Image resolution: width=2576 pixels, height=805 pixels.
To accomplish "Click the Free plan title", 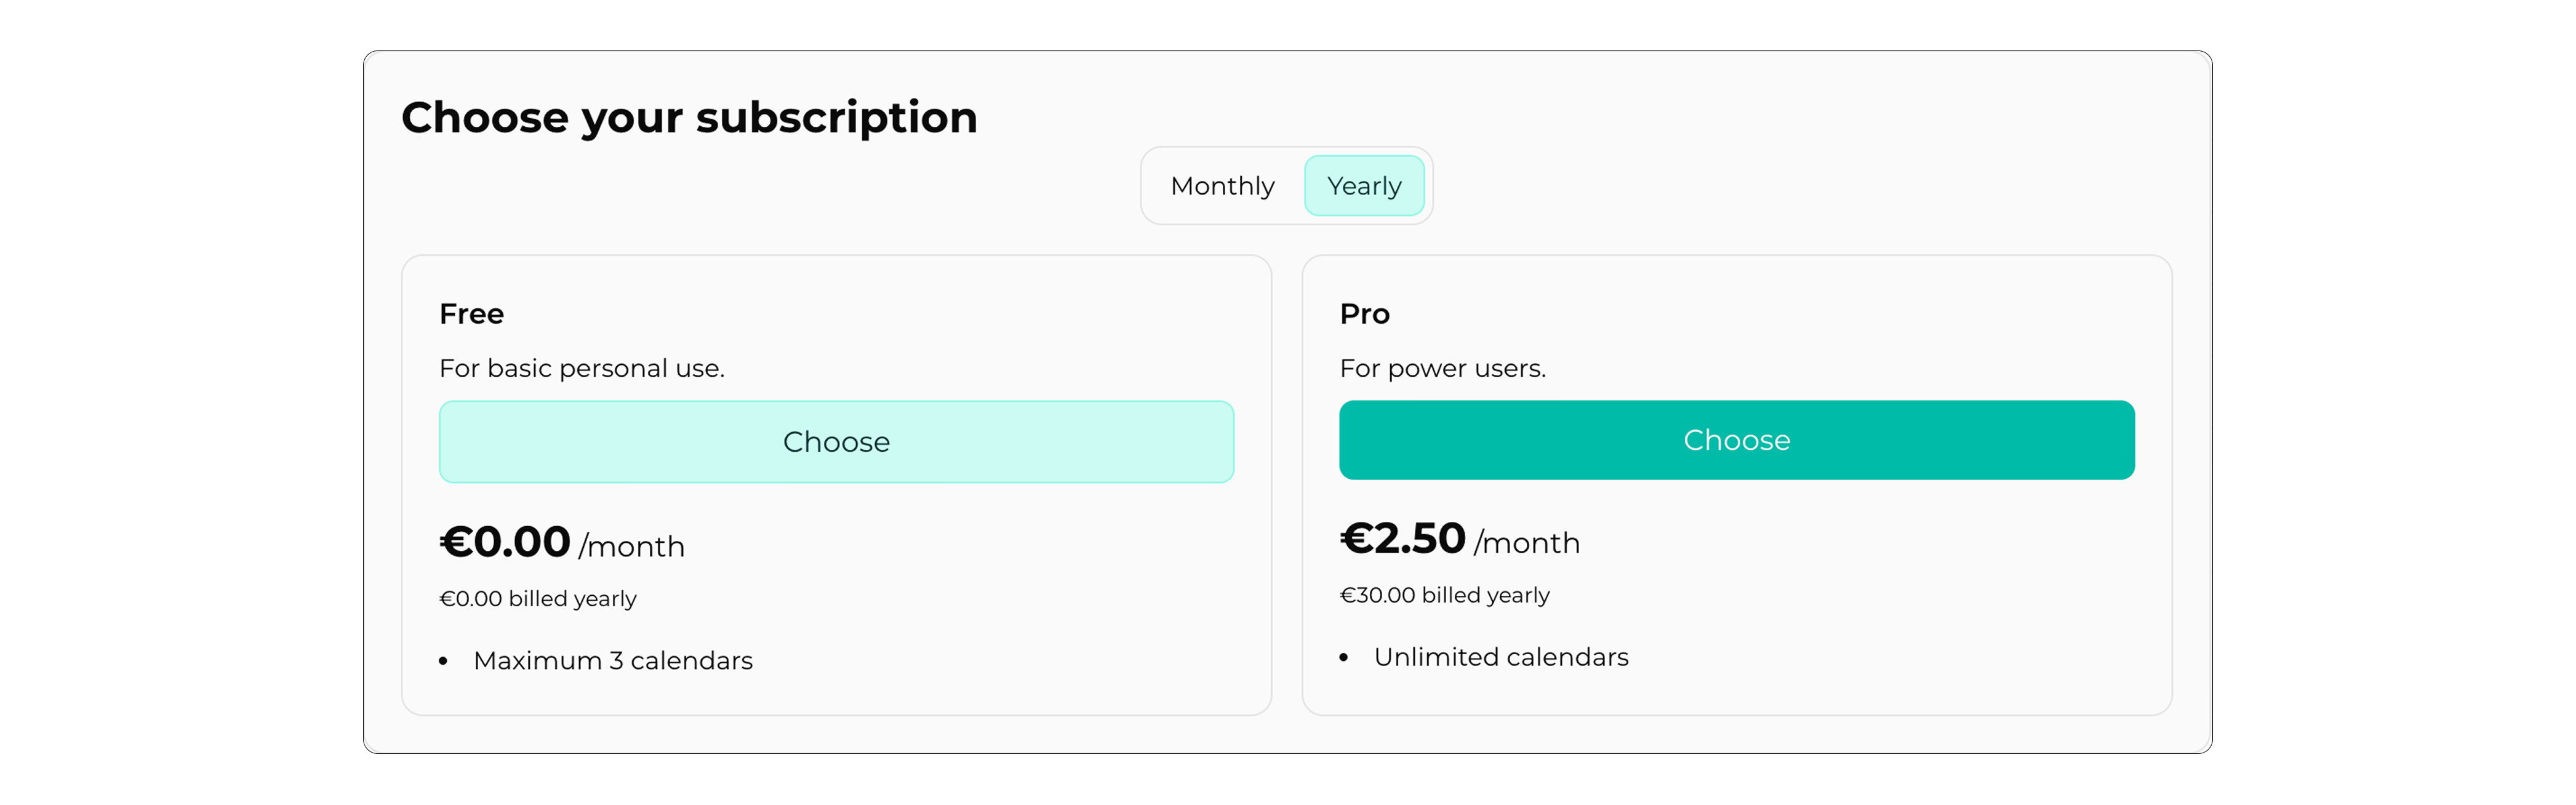I will [x=471, y=314].
